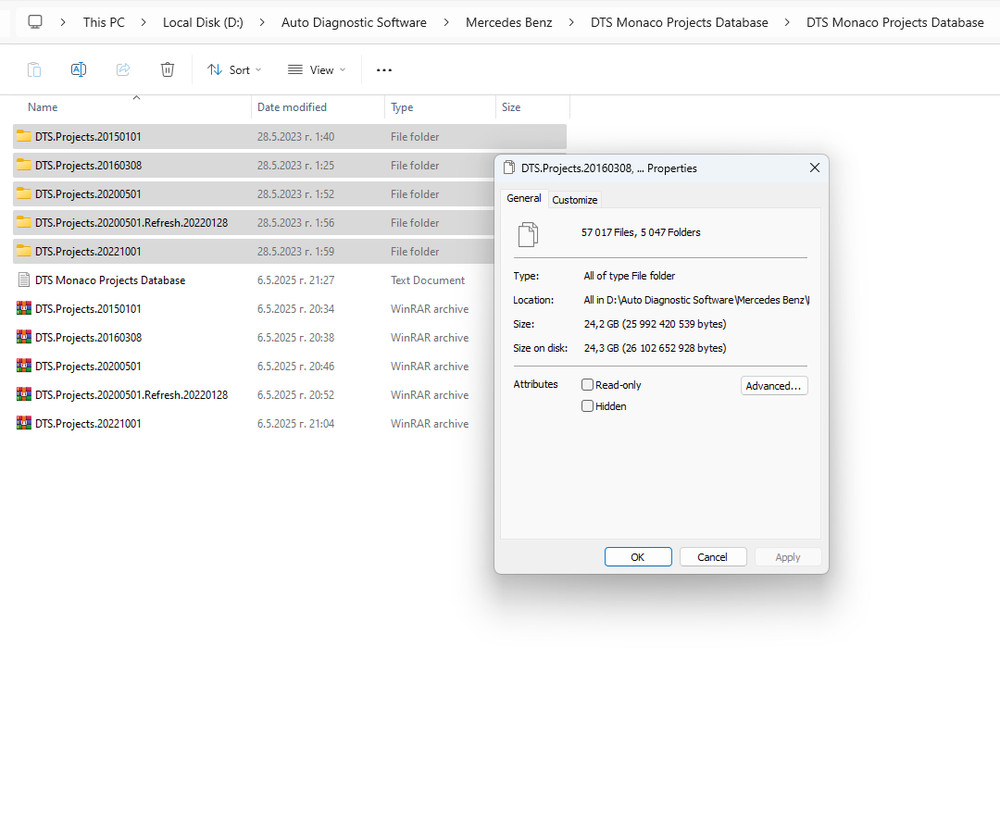Select DTS Monaco Projects Database text document icon

click(24, 279)
